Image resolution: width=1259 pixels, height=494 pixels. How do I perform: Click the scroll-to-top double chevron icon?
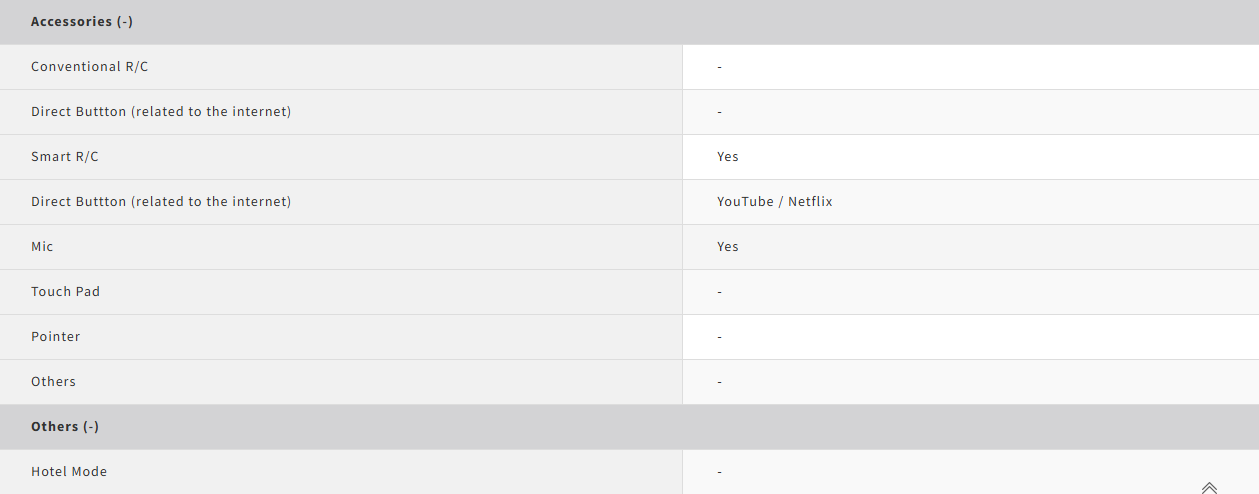1209,487
